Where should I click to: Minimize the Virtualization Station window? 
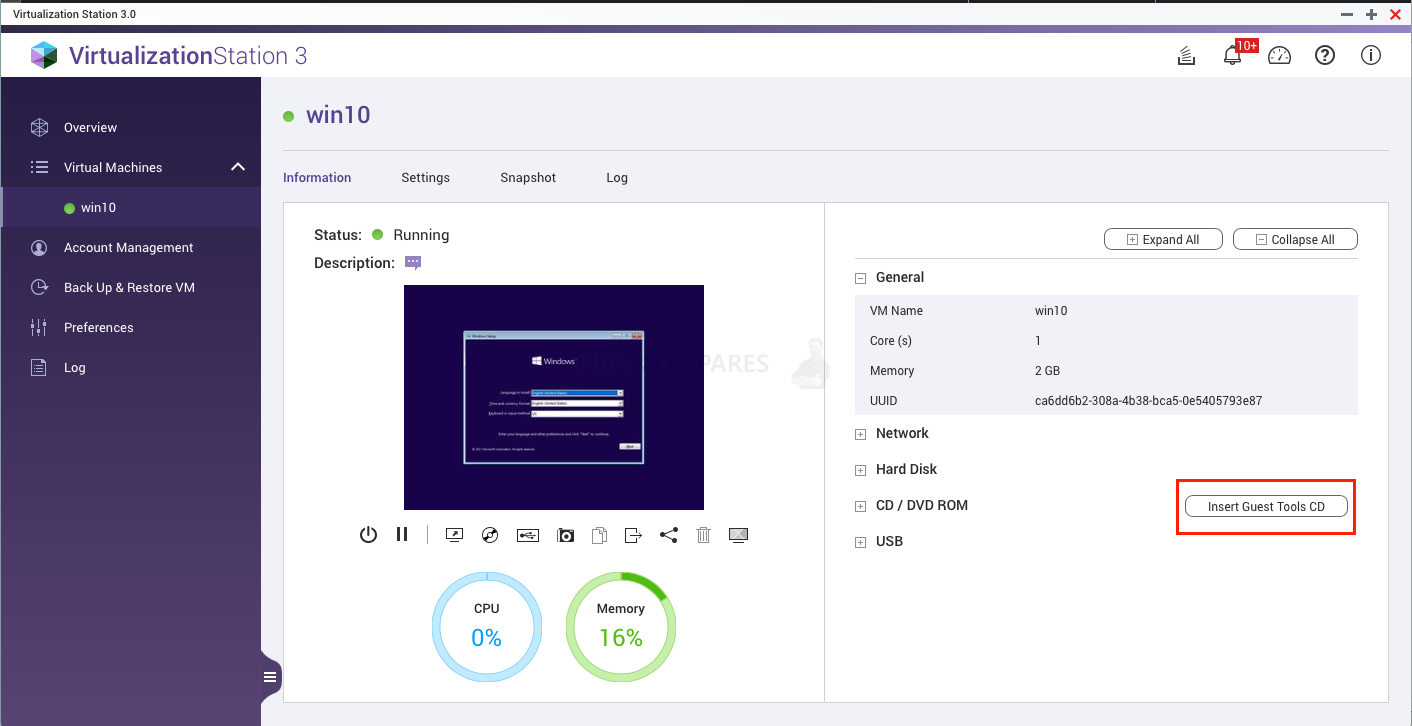tap(1347, 14)
